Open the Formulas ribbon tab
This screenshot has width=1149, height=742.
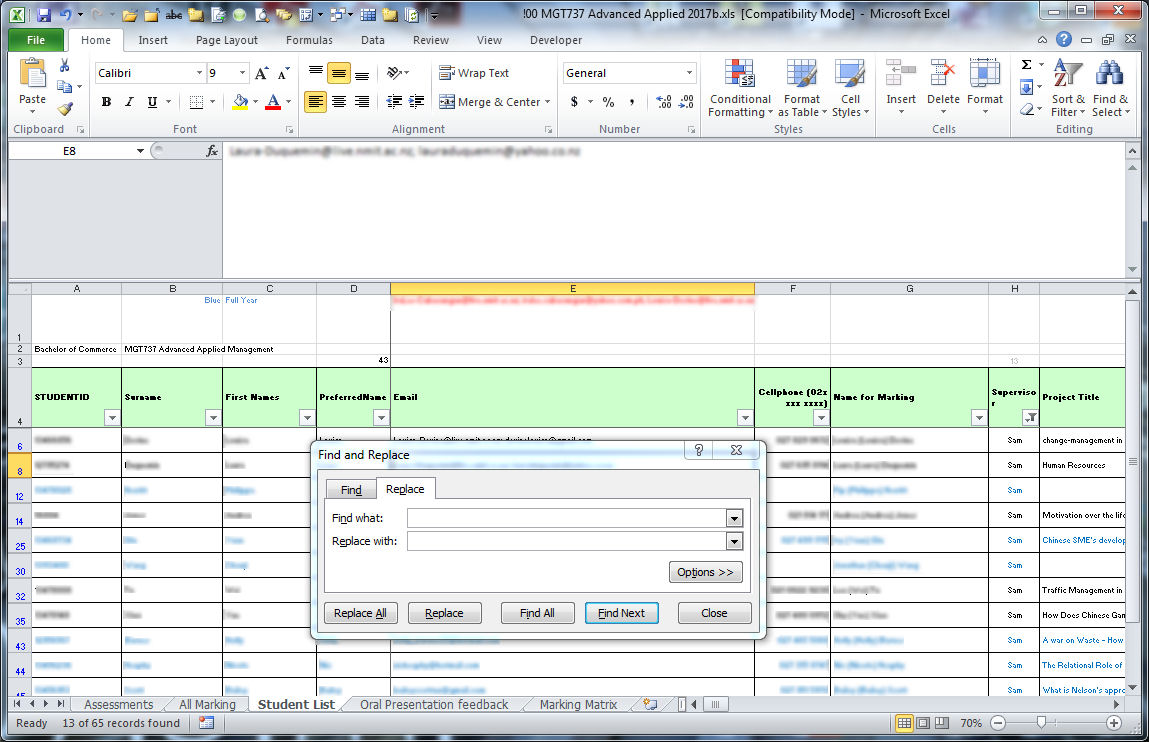coord(308,40)
